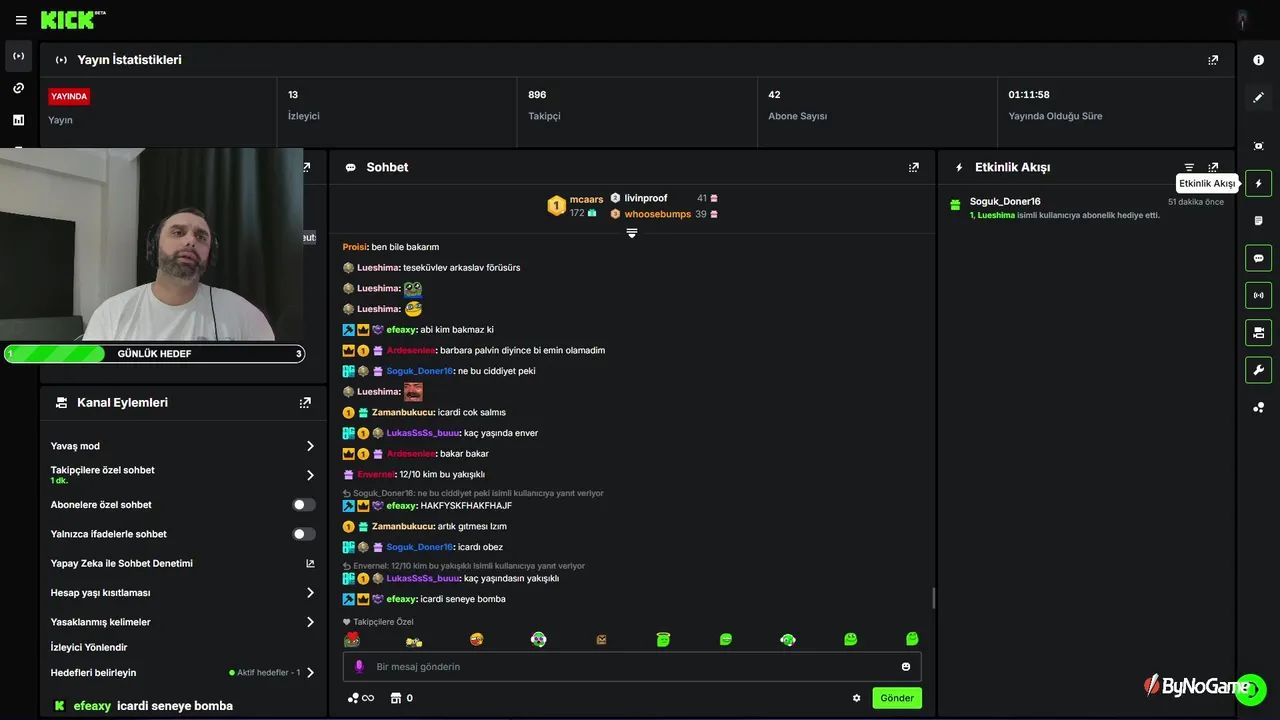The height and width of the screenshot is (720, 1280).
Task: Open the analytics chart icon in left sidebar
Action: (18, 120)
